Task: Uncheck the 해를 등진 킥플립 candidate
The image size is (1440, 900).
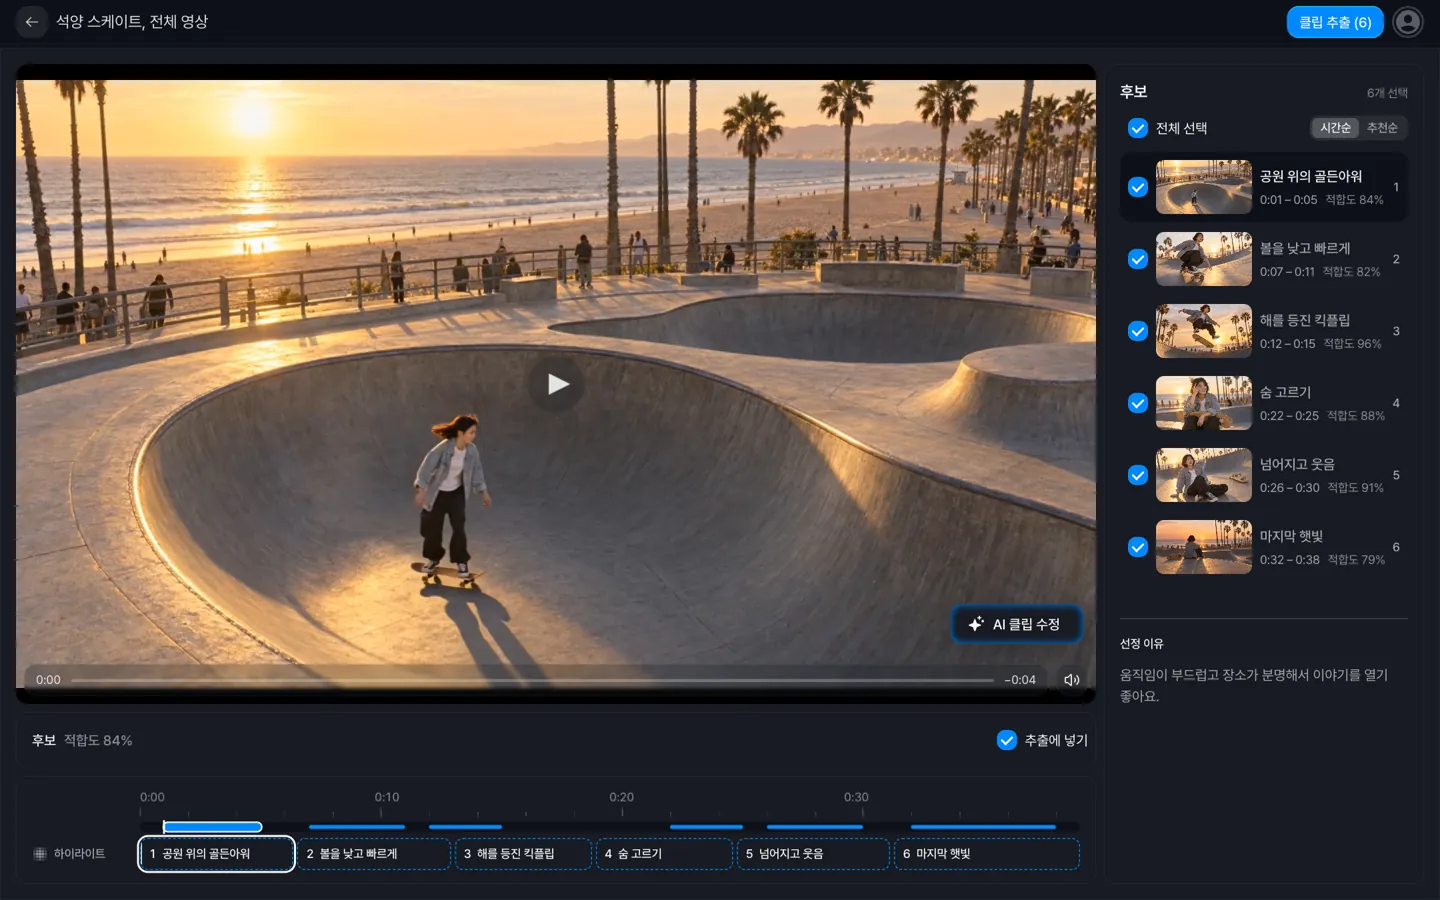Action: pyautogui.click(x=1138, y=331)
